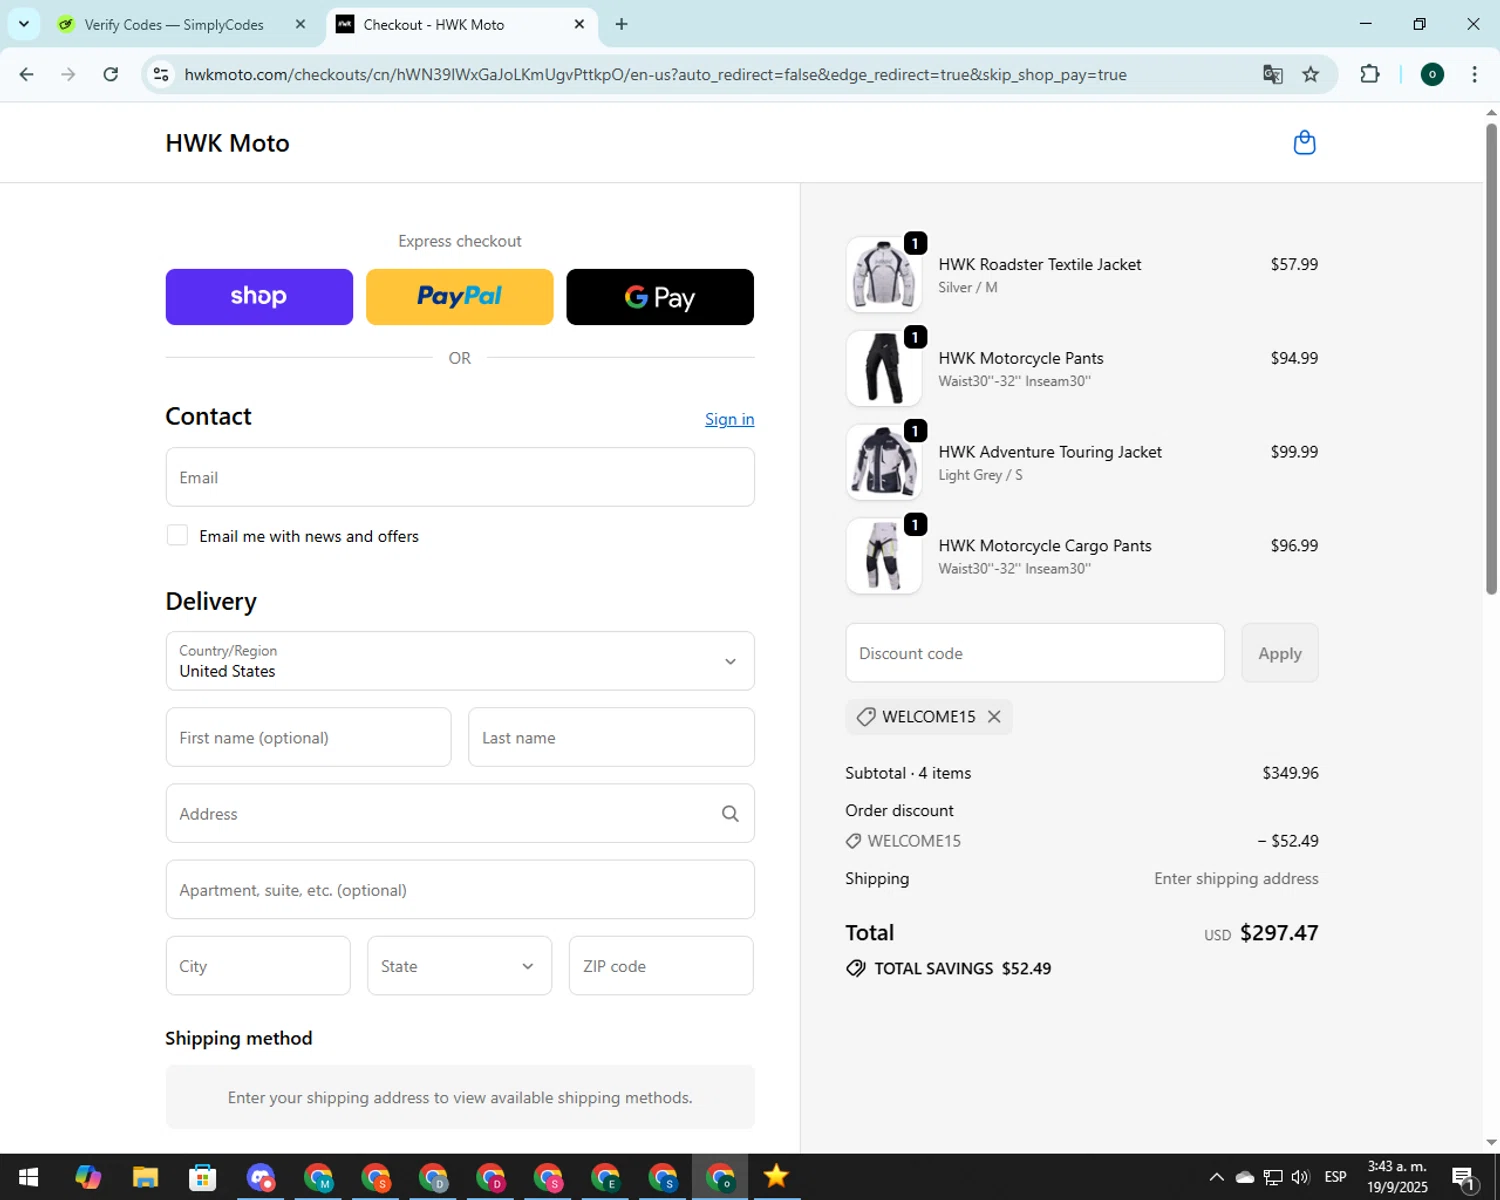
Task: Open Copilot from the taskbar
Action: click(x=88, y=1177)
